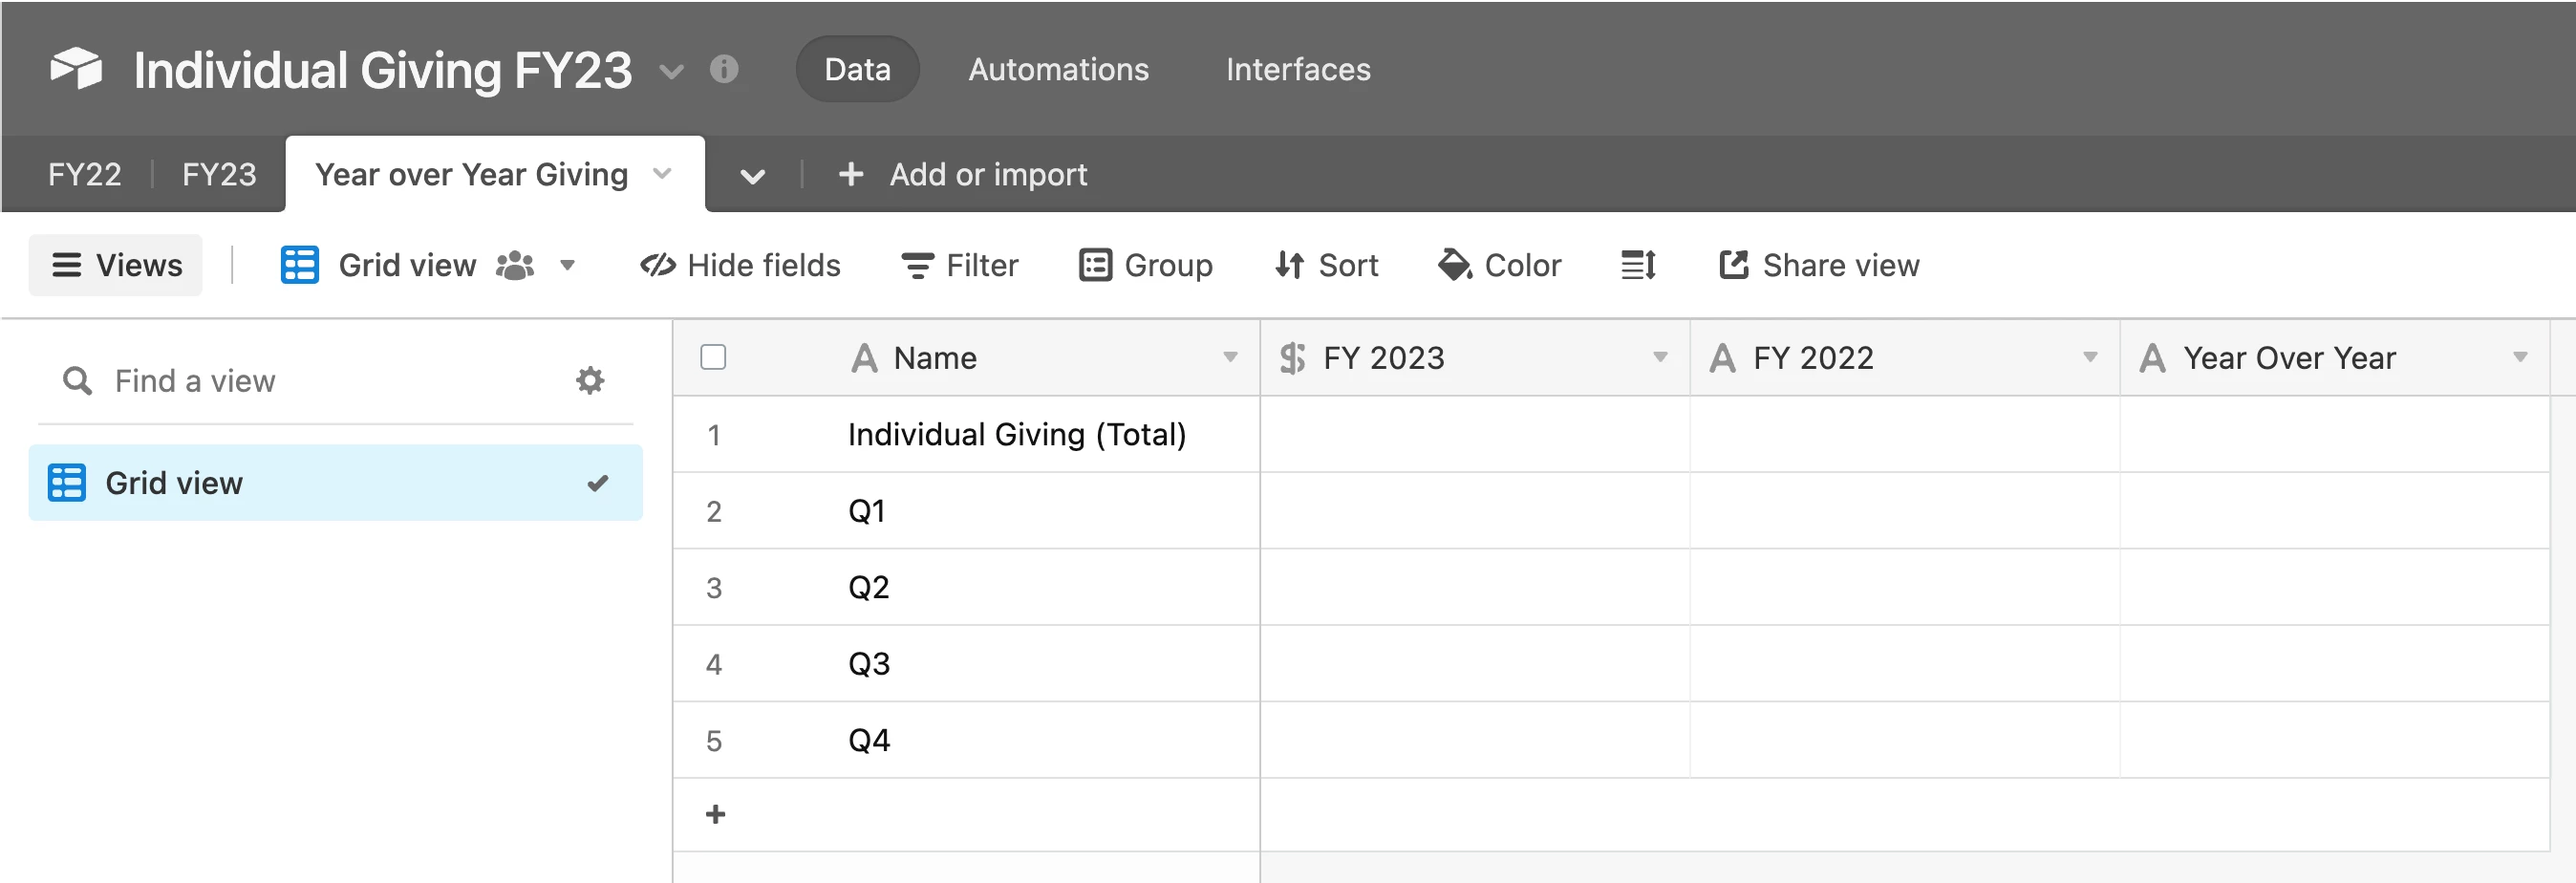Image resolution: width=2576 pixels, height=883 pixels.
Task: Click the collaborative view people icon
Action: [515, 265]
